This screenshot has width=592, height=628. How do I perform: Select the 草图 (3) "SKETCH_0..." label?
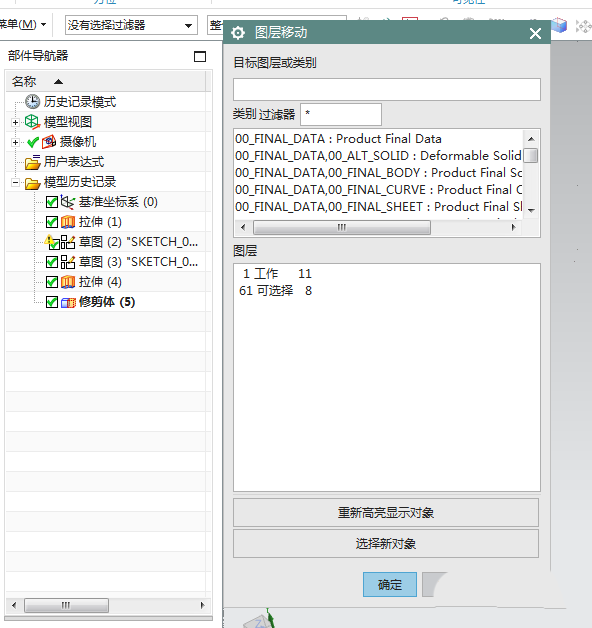138,262
